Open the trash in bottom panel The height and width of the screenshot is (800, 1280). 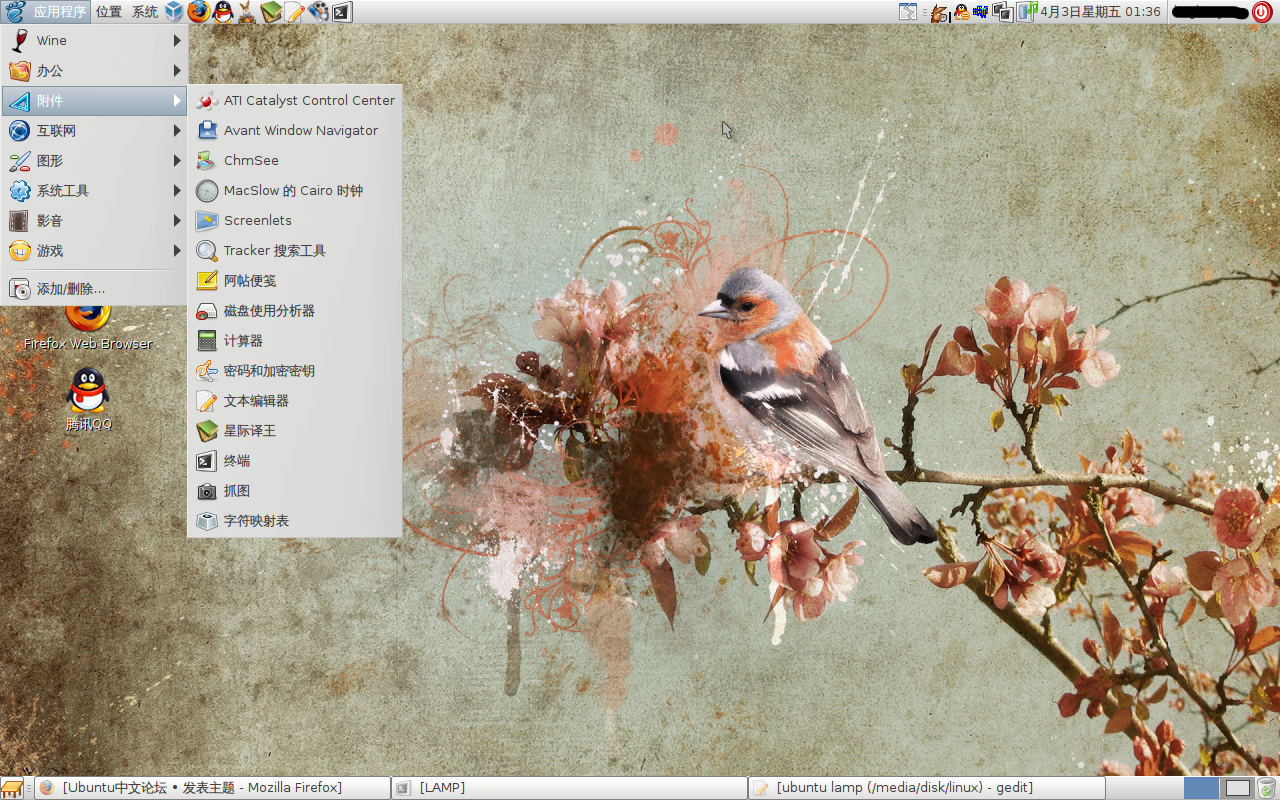click(1267, 788)
